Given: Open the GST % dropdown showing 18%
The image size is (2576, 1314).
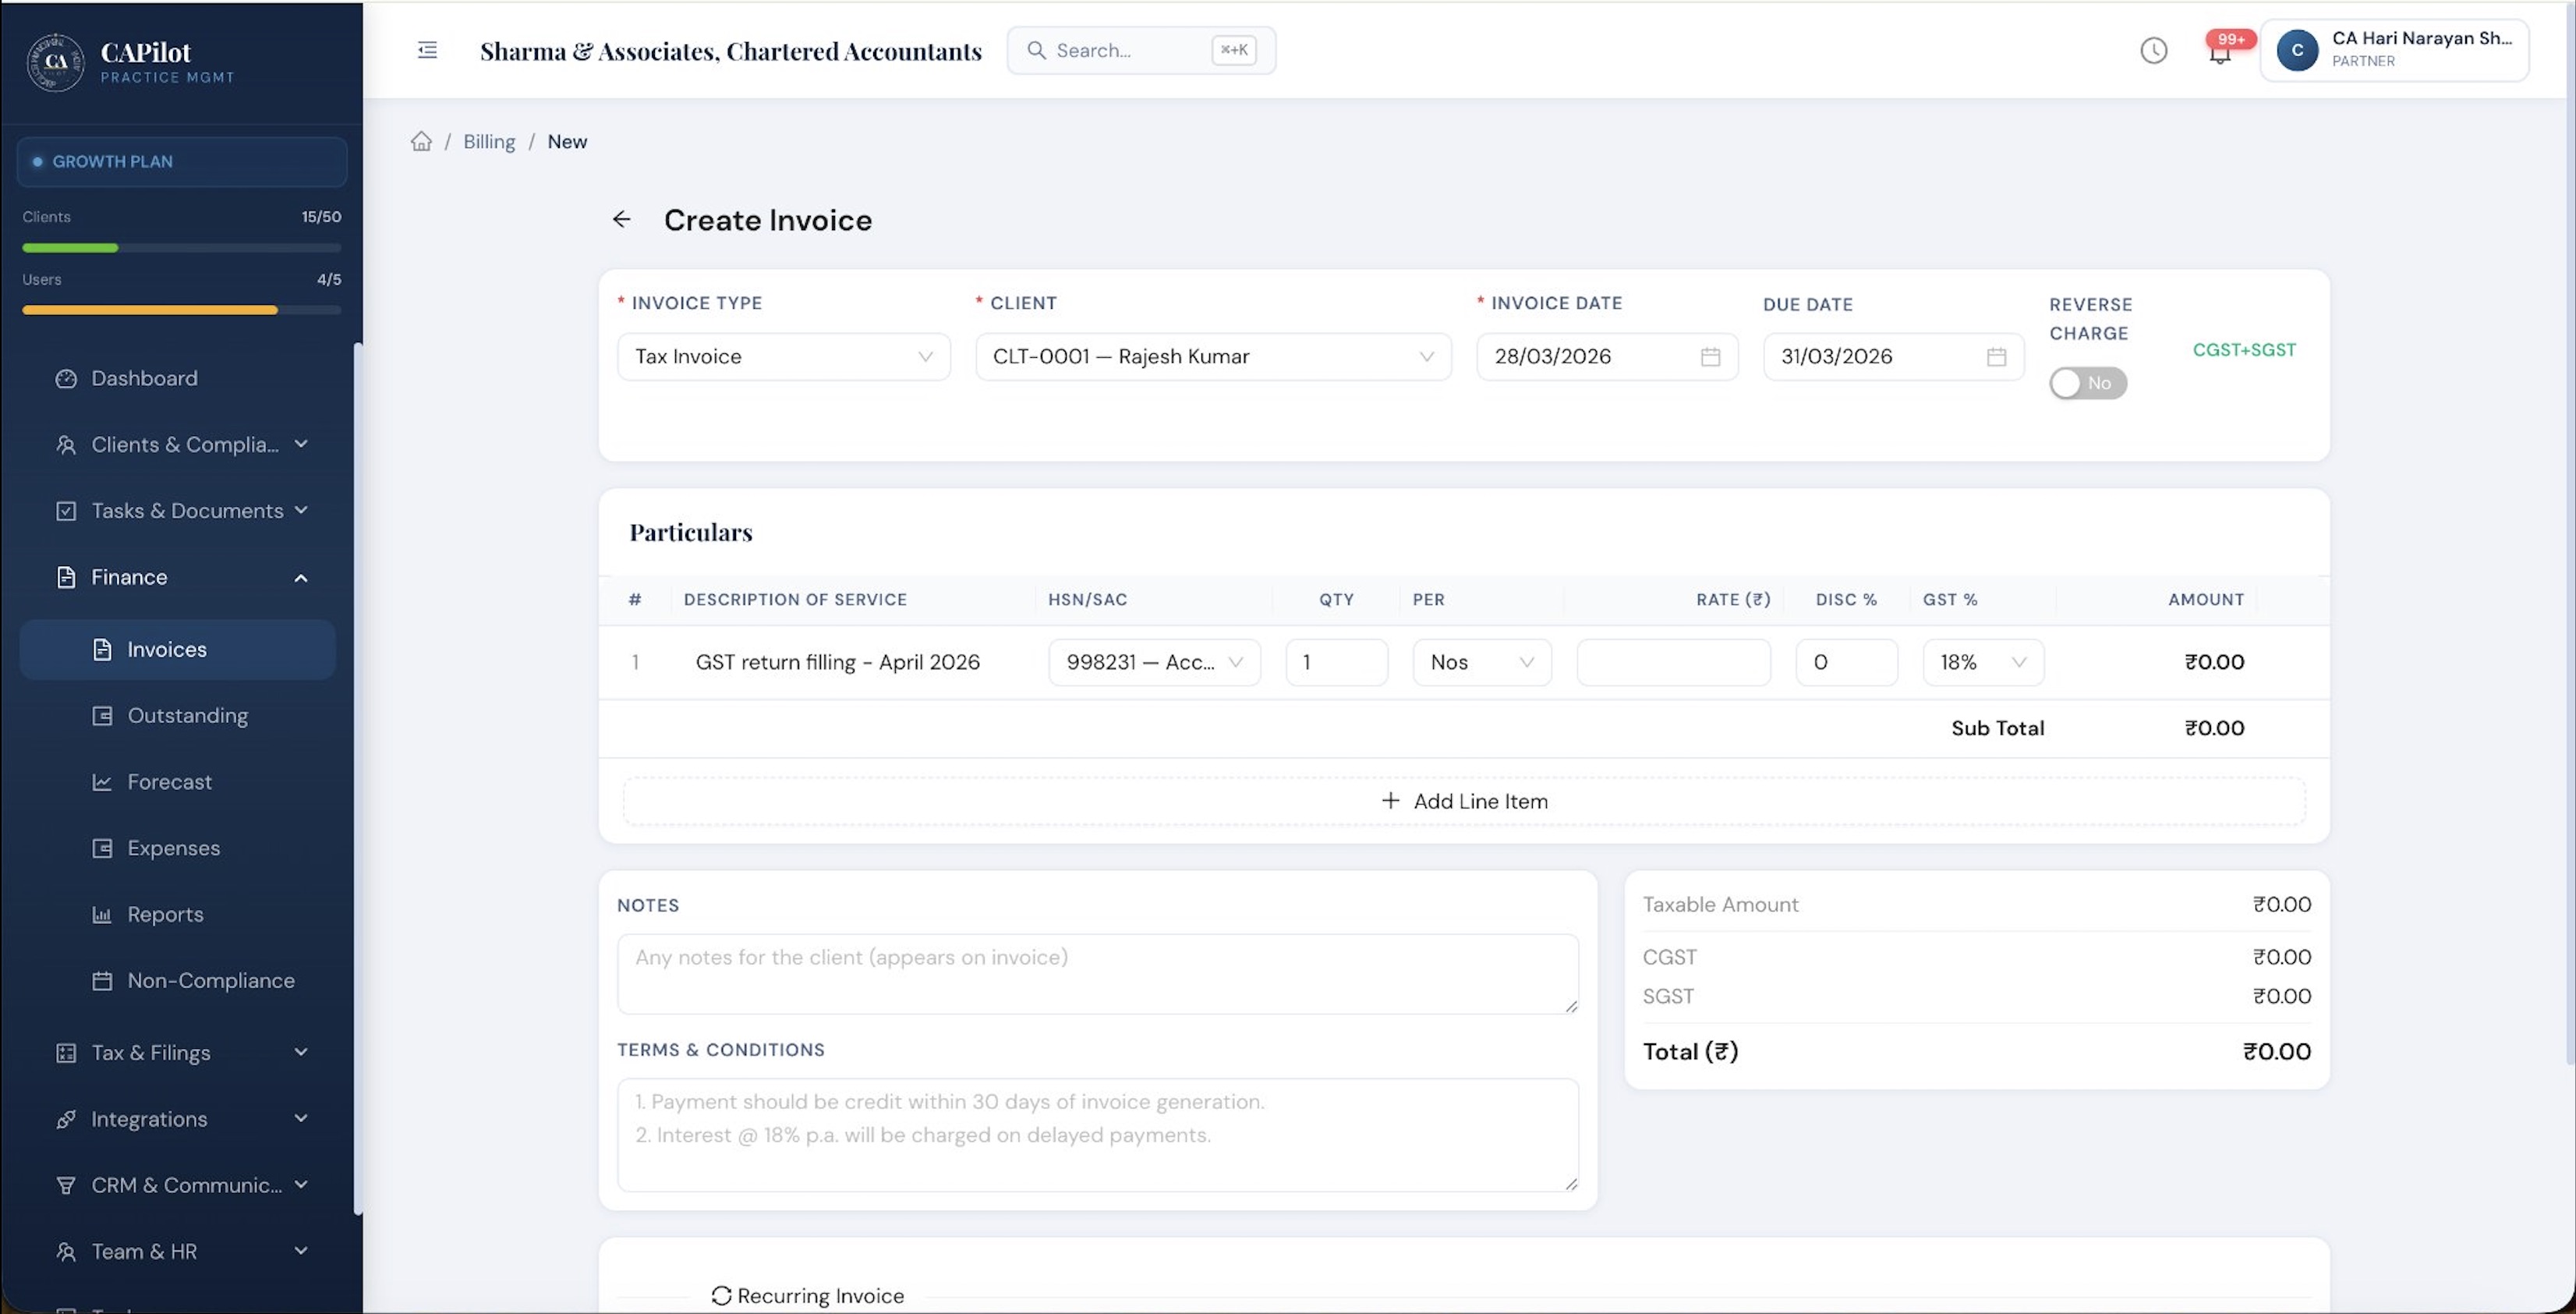Looking at the screenshot, I should click(x=1982, y=662).
